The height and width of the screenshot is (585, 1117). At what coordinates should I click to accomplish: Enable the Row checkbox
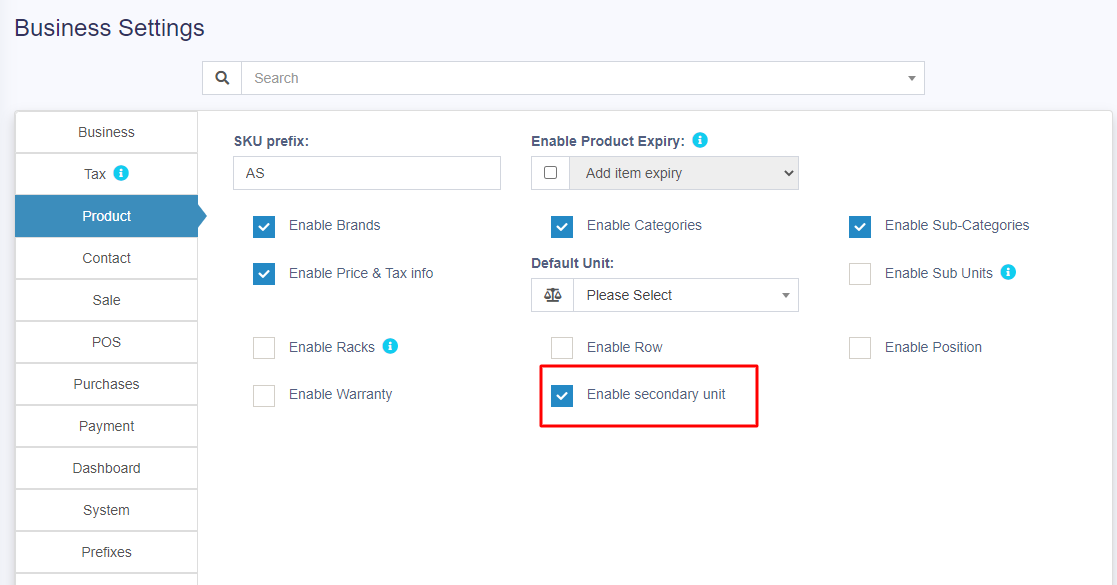(562, 348)
